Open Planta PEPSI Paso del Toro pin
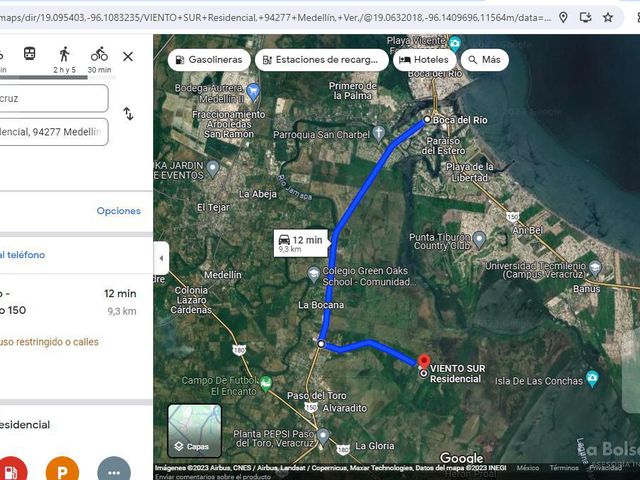This screenshot has height=480, width=640. [x=323, y=436]
